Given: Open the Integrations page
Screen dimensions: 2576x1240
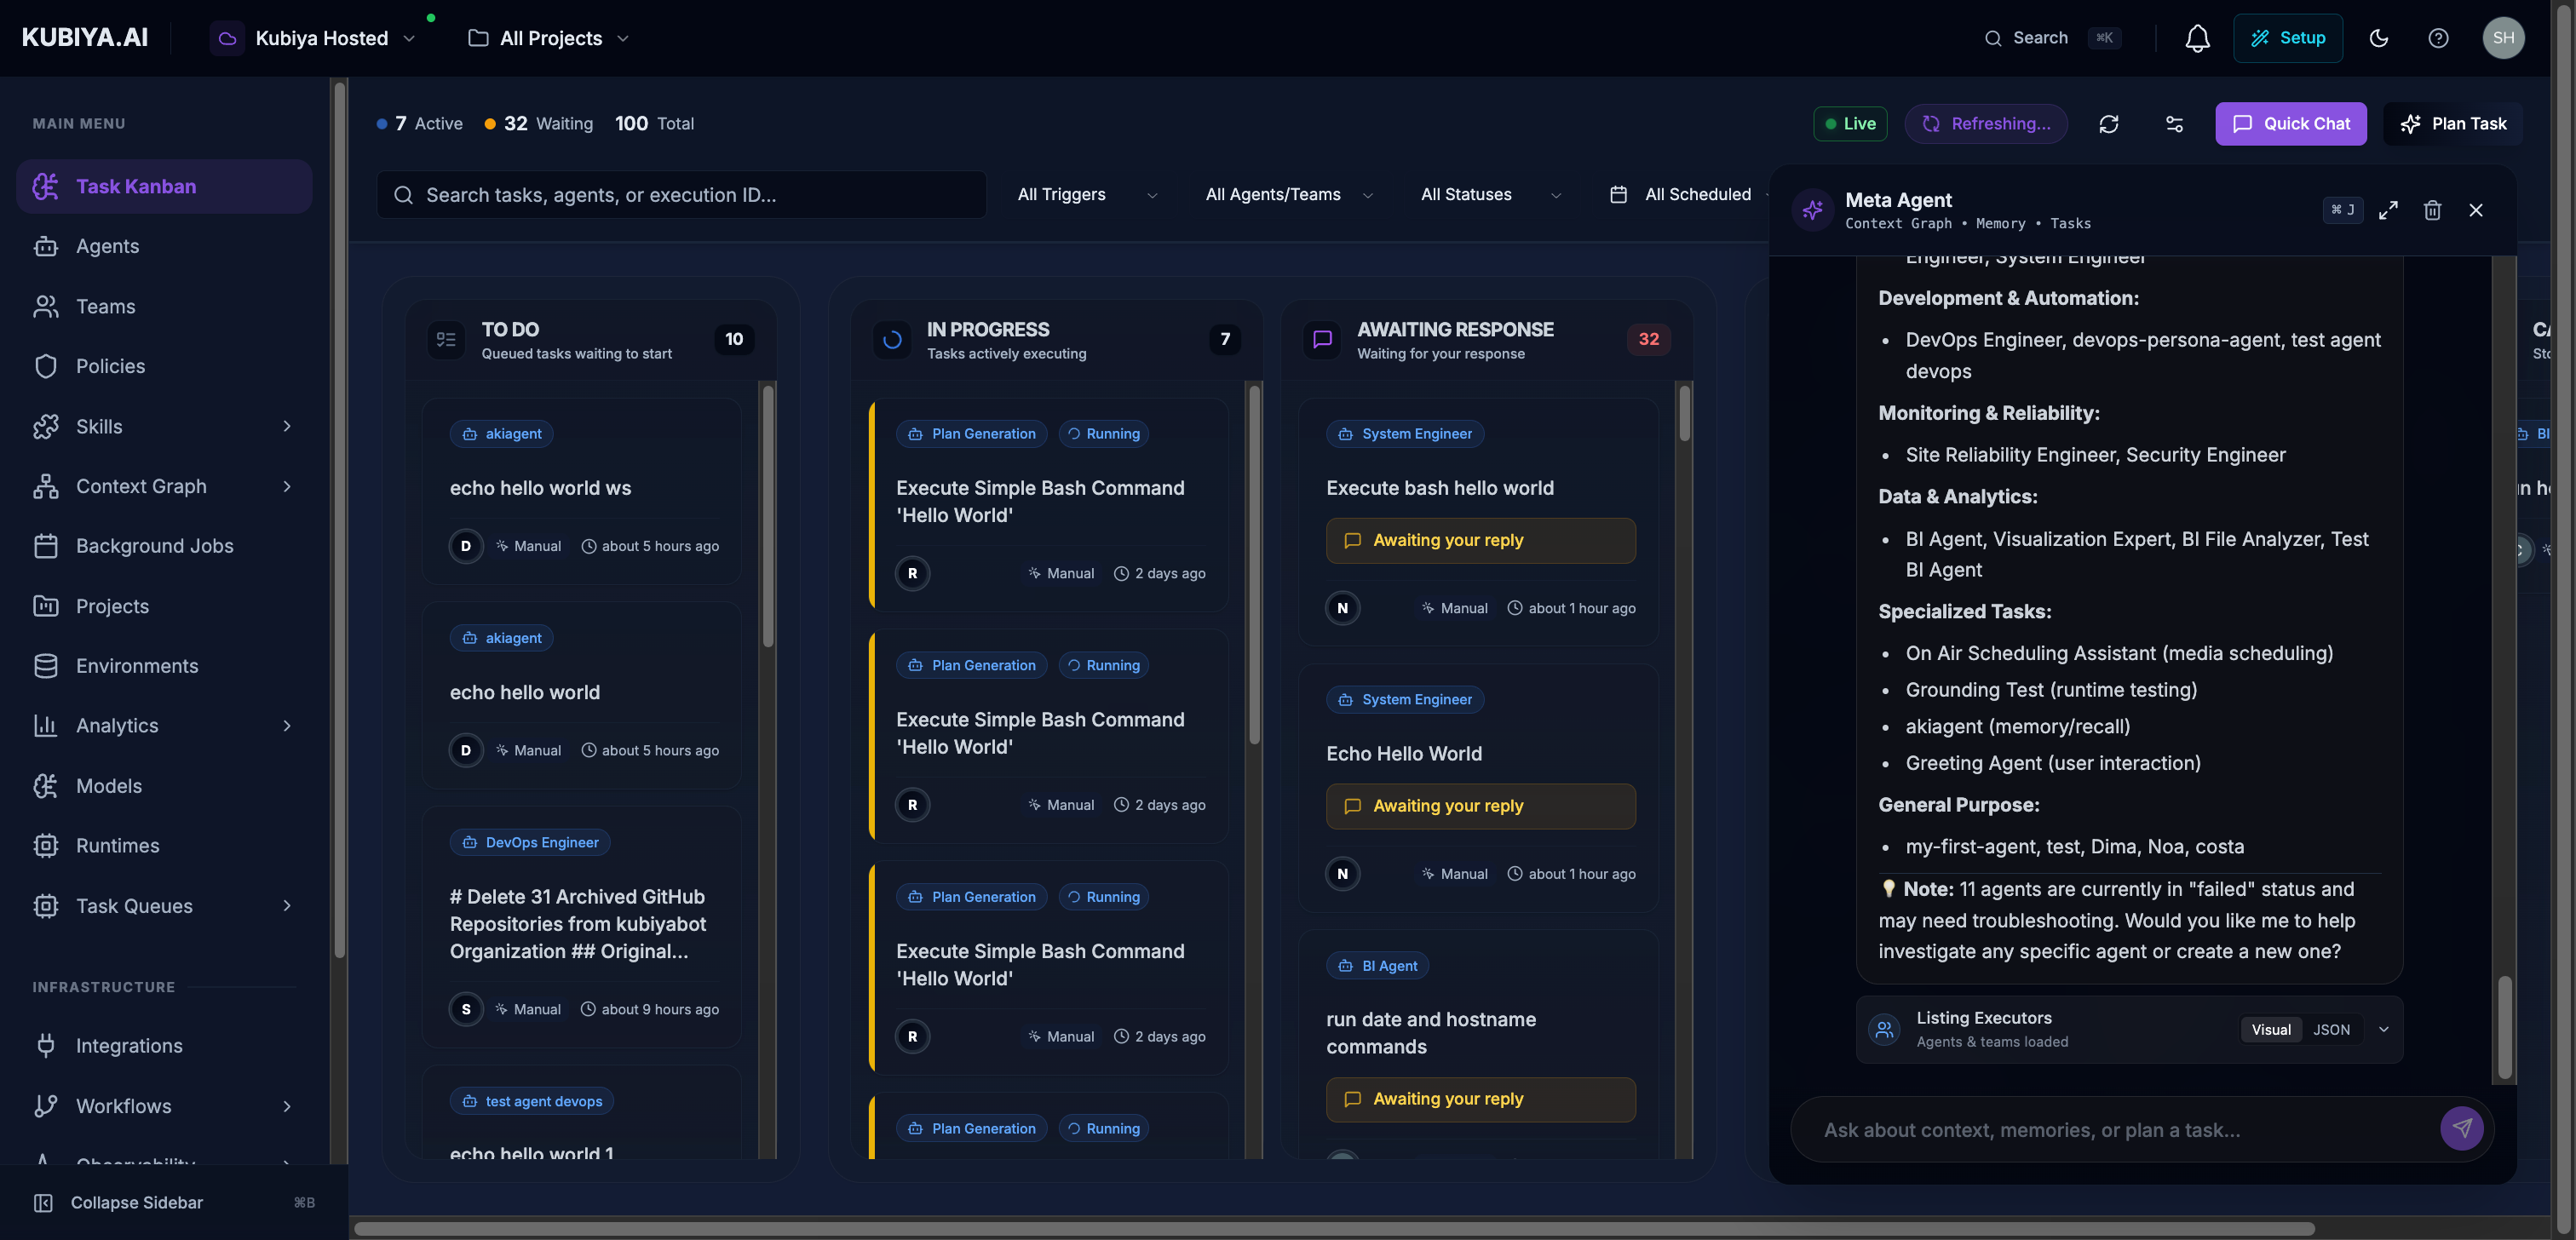Looking at the screenshot, I should click(x=129, y=1045).
